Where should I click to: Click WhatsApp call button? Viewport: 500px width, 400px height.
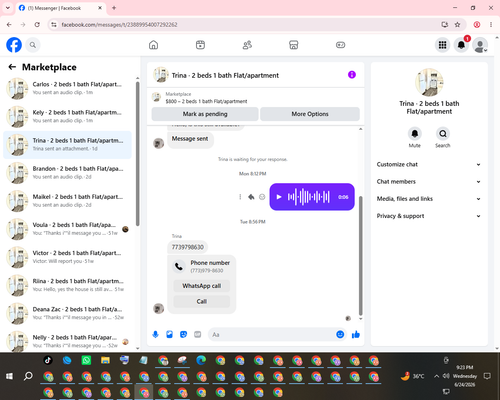[202, 286]
